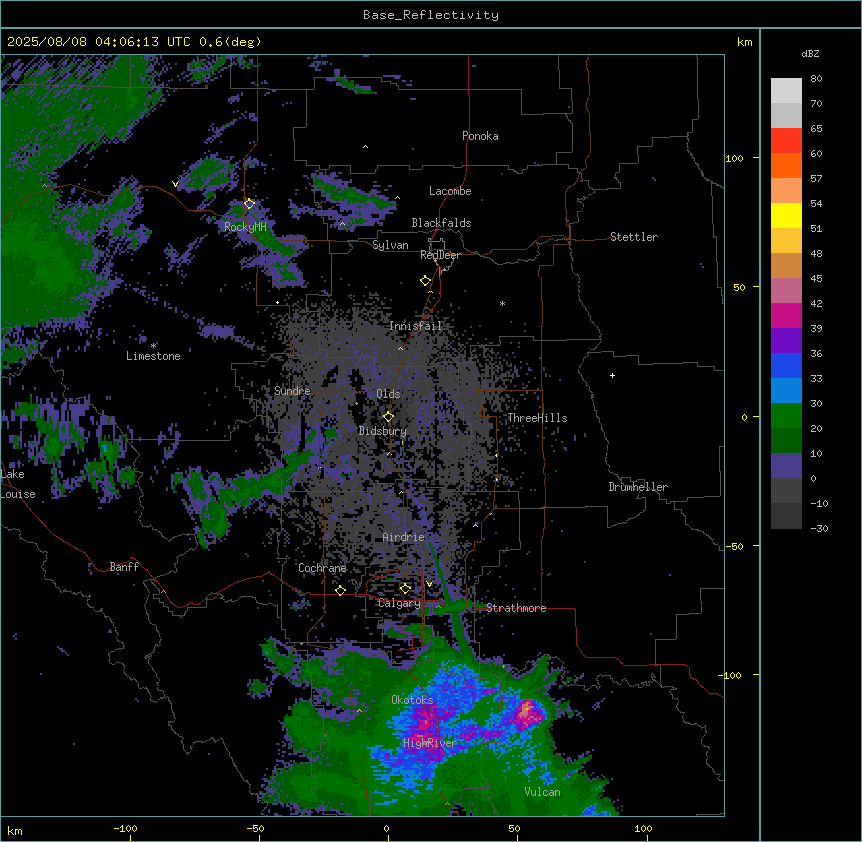Click the white asterisk east of Innisfail
The image size is (862, 842).
pyautogui.click(x=502, y=303)
